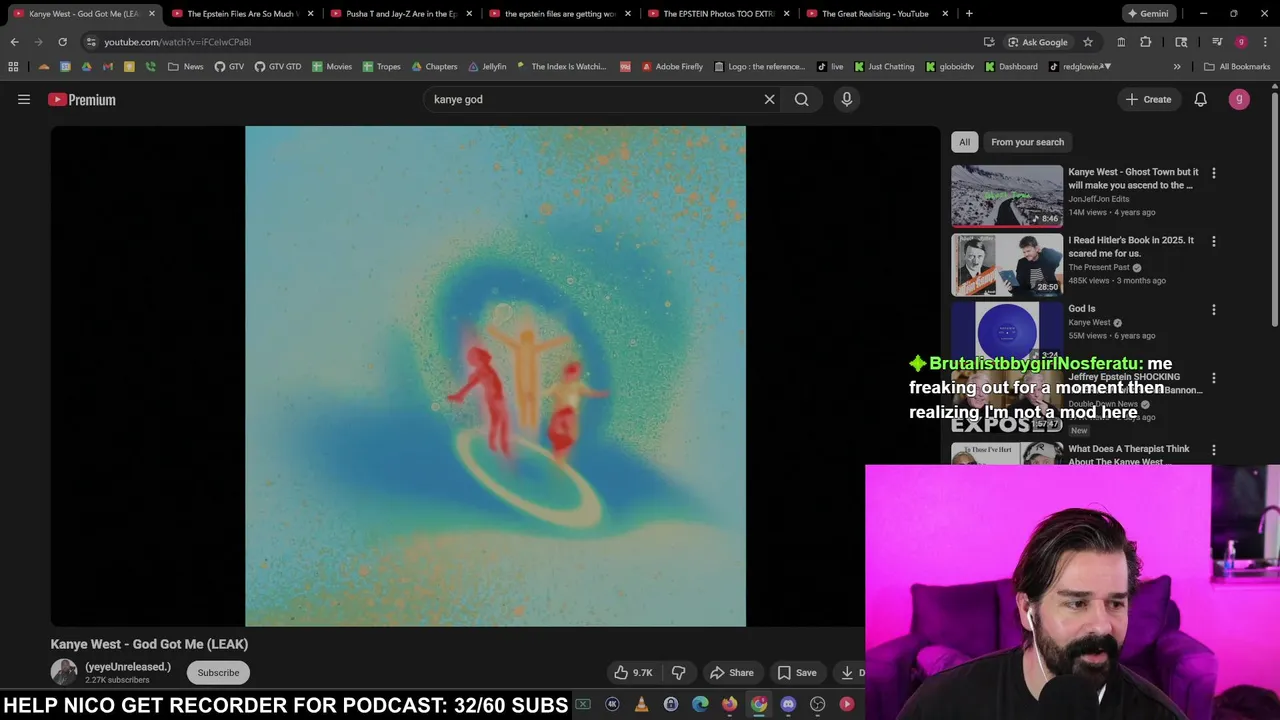Open the Tropes bookmark
Image resolution: width=1280 pixels, height=720 pixels.
coord(382,66)
